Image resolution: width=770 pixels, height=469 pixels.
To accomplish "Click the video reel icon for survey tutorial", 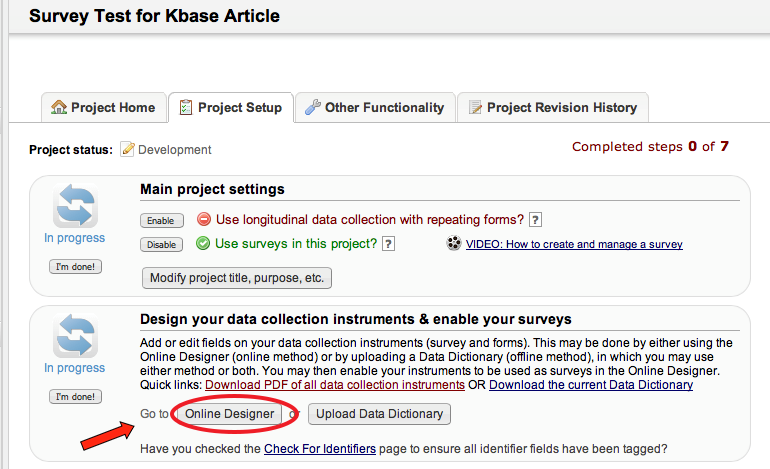I will tap(454, 244).
